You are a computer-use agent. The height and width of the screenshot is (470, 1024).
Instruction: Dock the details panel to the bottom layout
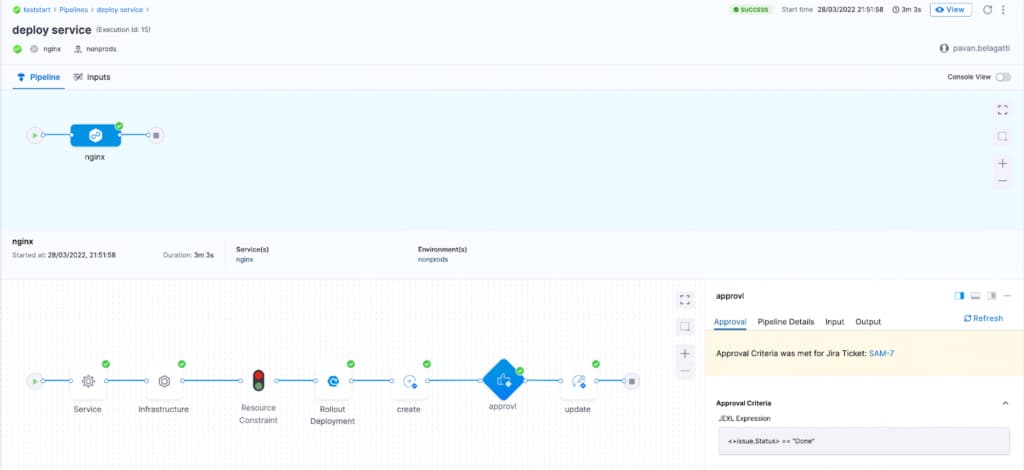[976, 296]
